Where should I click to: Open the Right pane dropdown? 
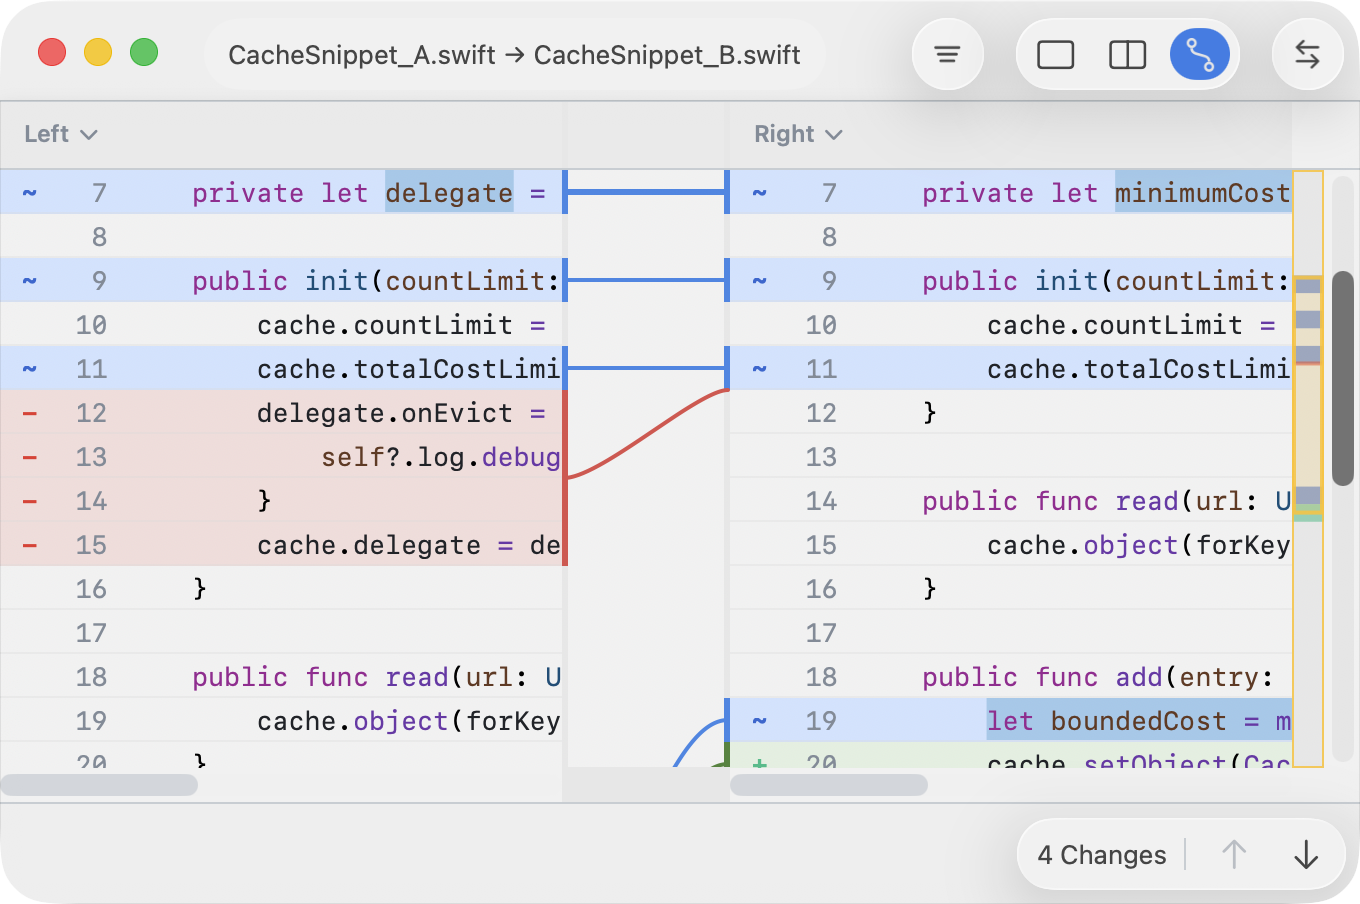[798, 134]
